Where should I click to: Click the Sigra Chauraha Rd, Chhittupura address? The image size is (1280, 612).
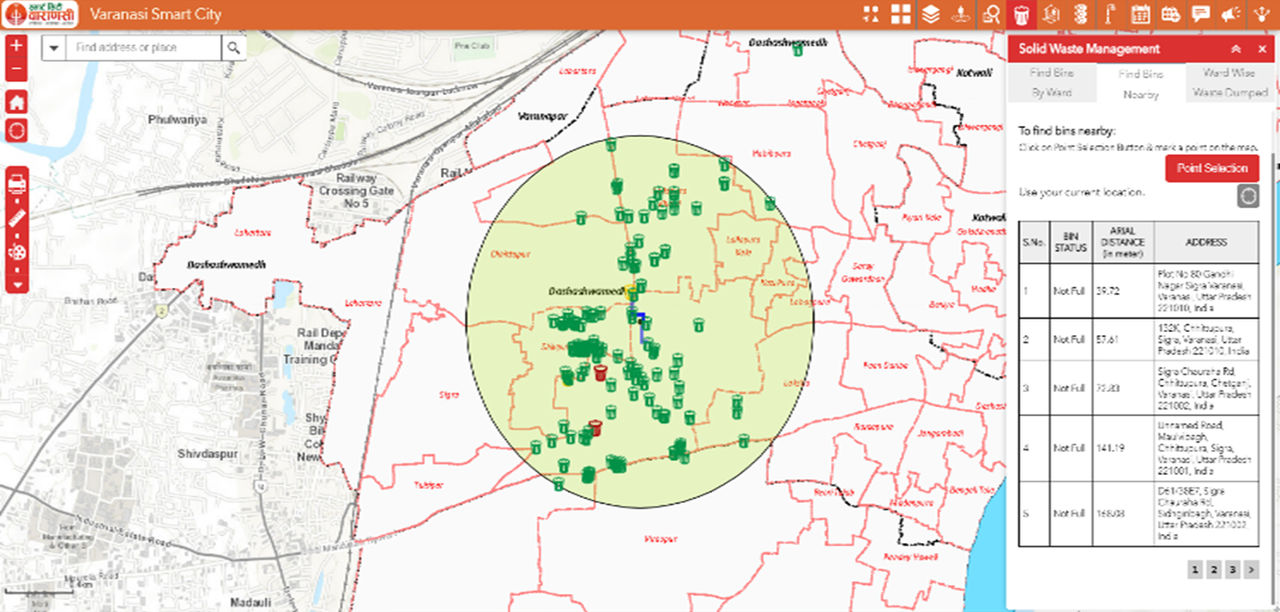coord(1206,388)
